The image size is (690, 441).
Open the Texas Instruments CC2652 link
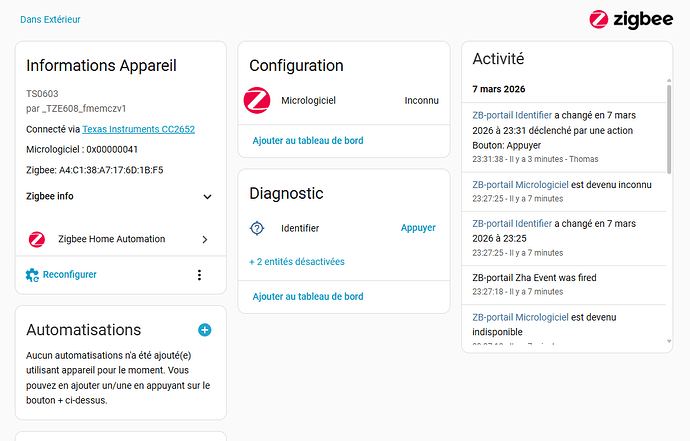138,129
